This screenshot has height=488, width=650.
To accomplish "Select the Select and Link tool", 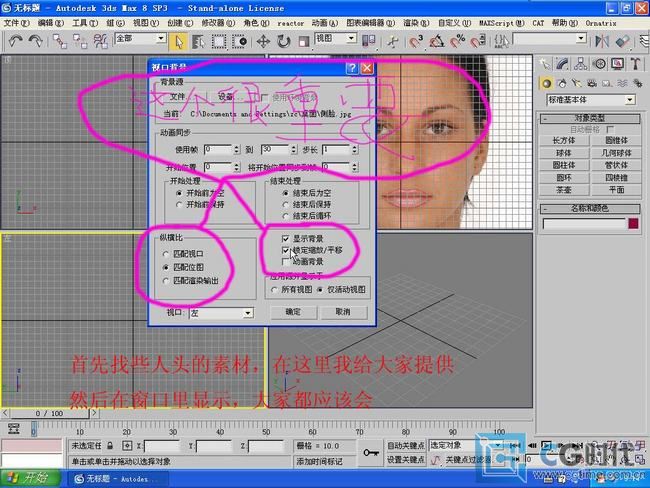I will [60, 41].
